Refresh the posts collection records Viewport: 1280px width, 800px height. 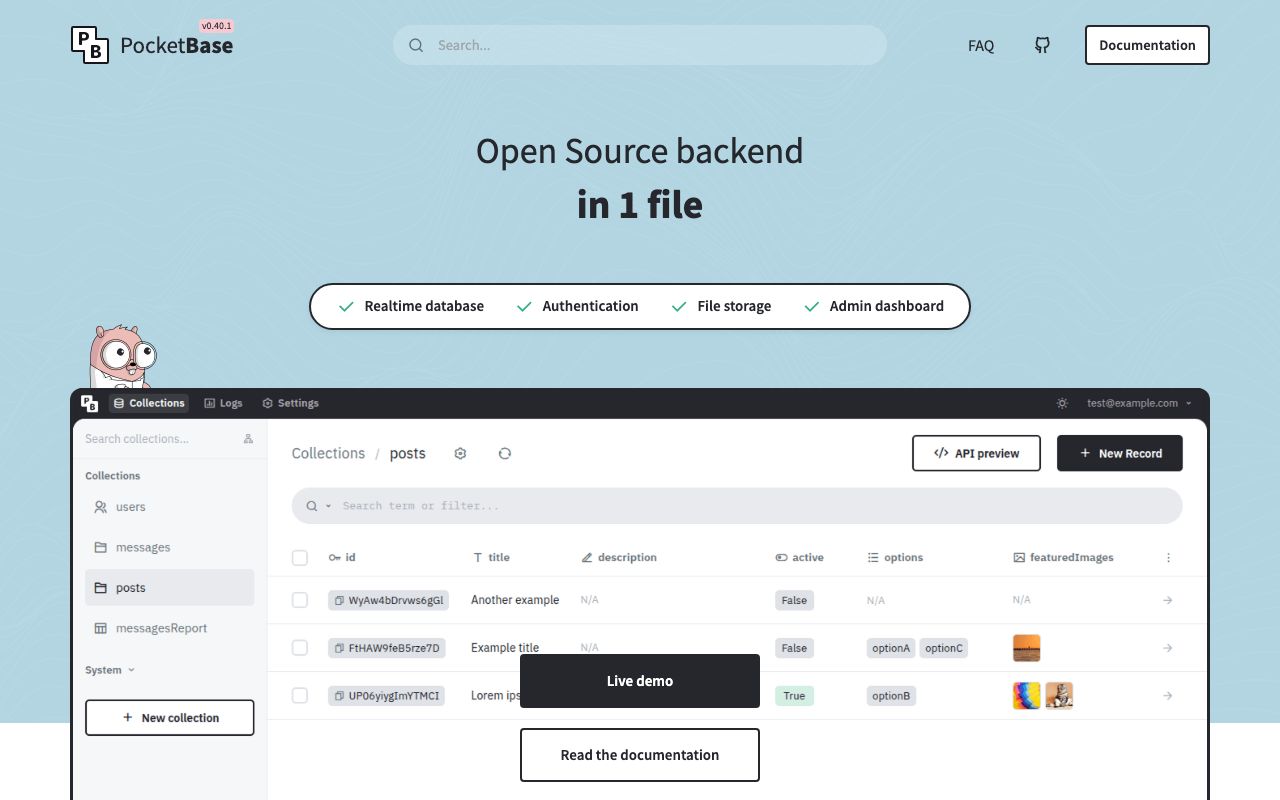(x=505, y=453)
